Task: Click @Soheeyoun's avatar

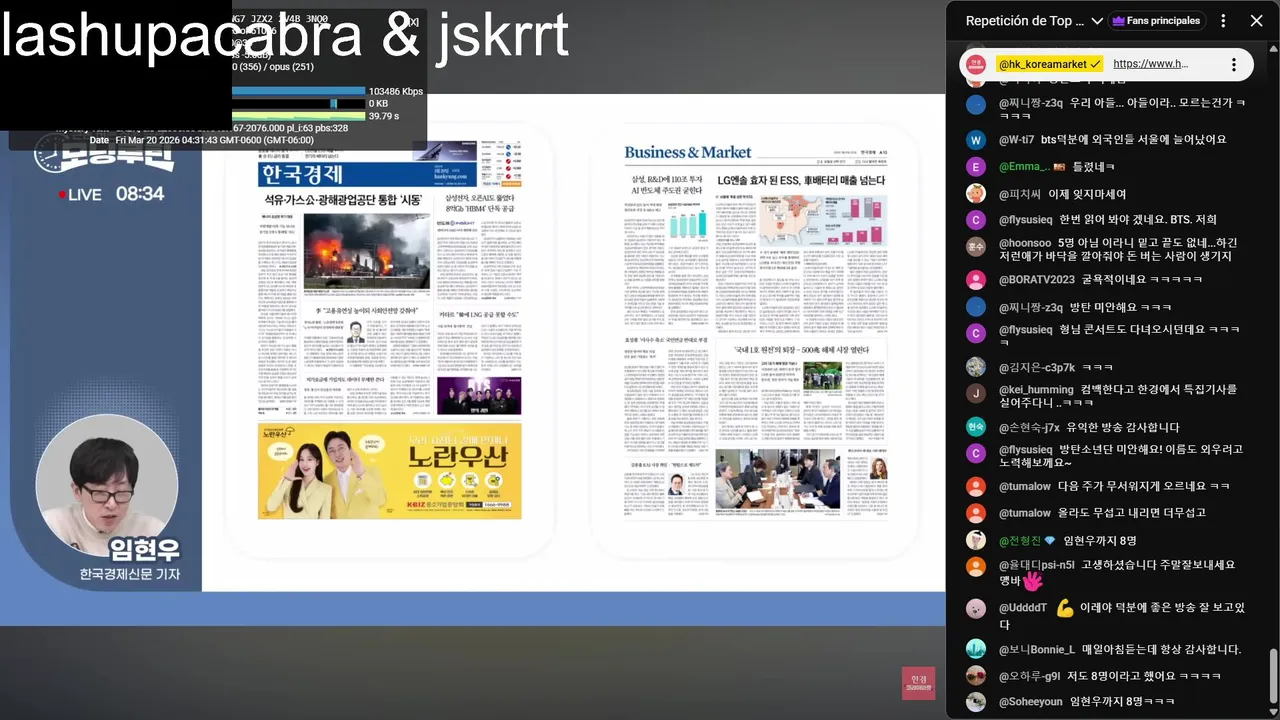Action: (x=976, y=702)
